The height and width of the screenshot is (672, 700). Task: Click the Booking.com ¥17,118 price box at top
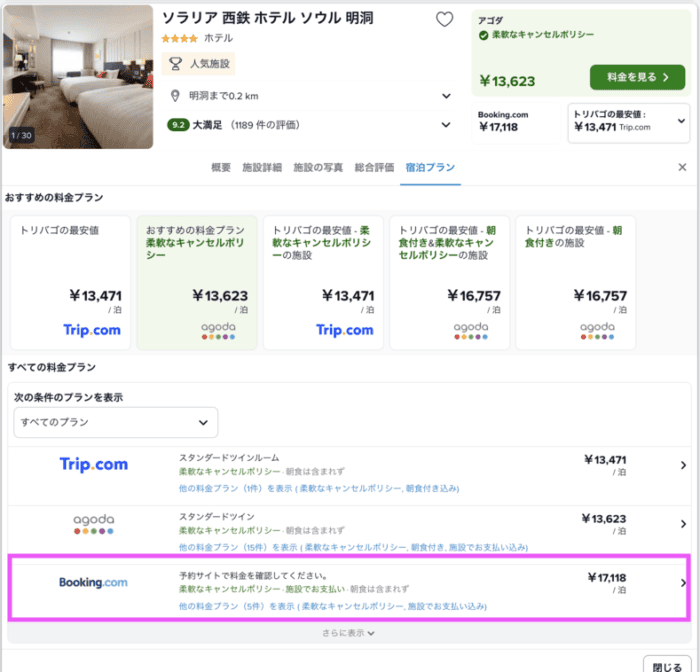(517, 123)
